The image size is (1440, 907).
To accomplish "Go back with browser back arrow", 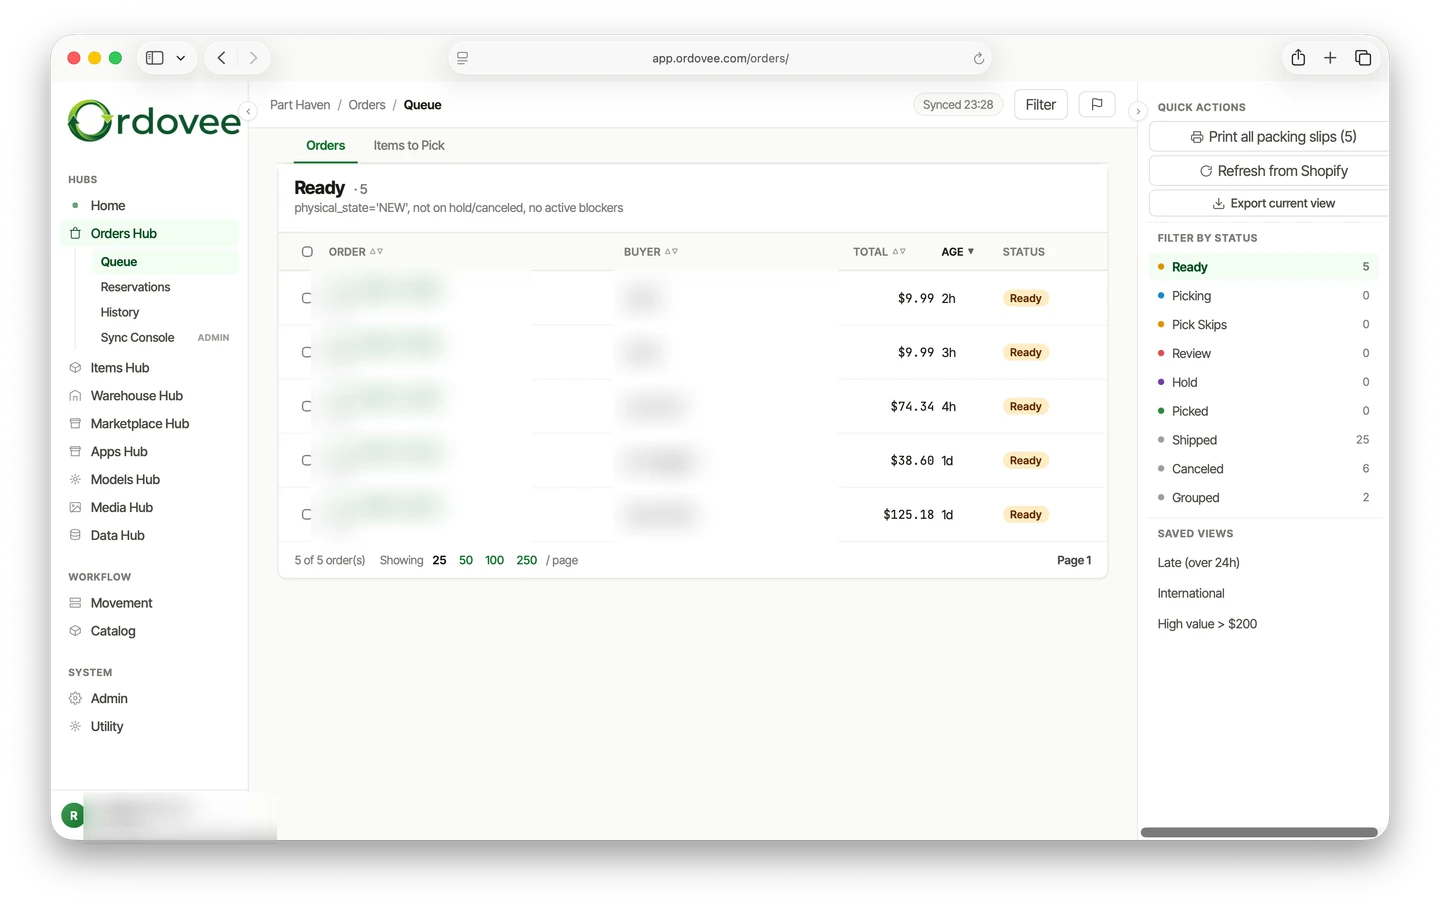I will pyautogui.click(x=222, y=58).
